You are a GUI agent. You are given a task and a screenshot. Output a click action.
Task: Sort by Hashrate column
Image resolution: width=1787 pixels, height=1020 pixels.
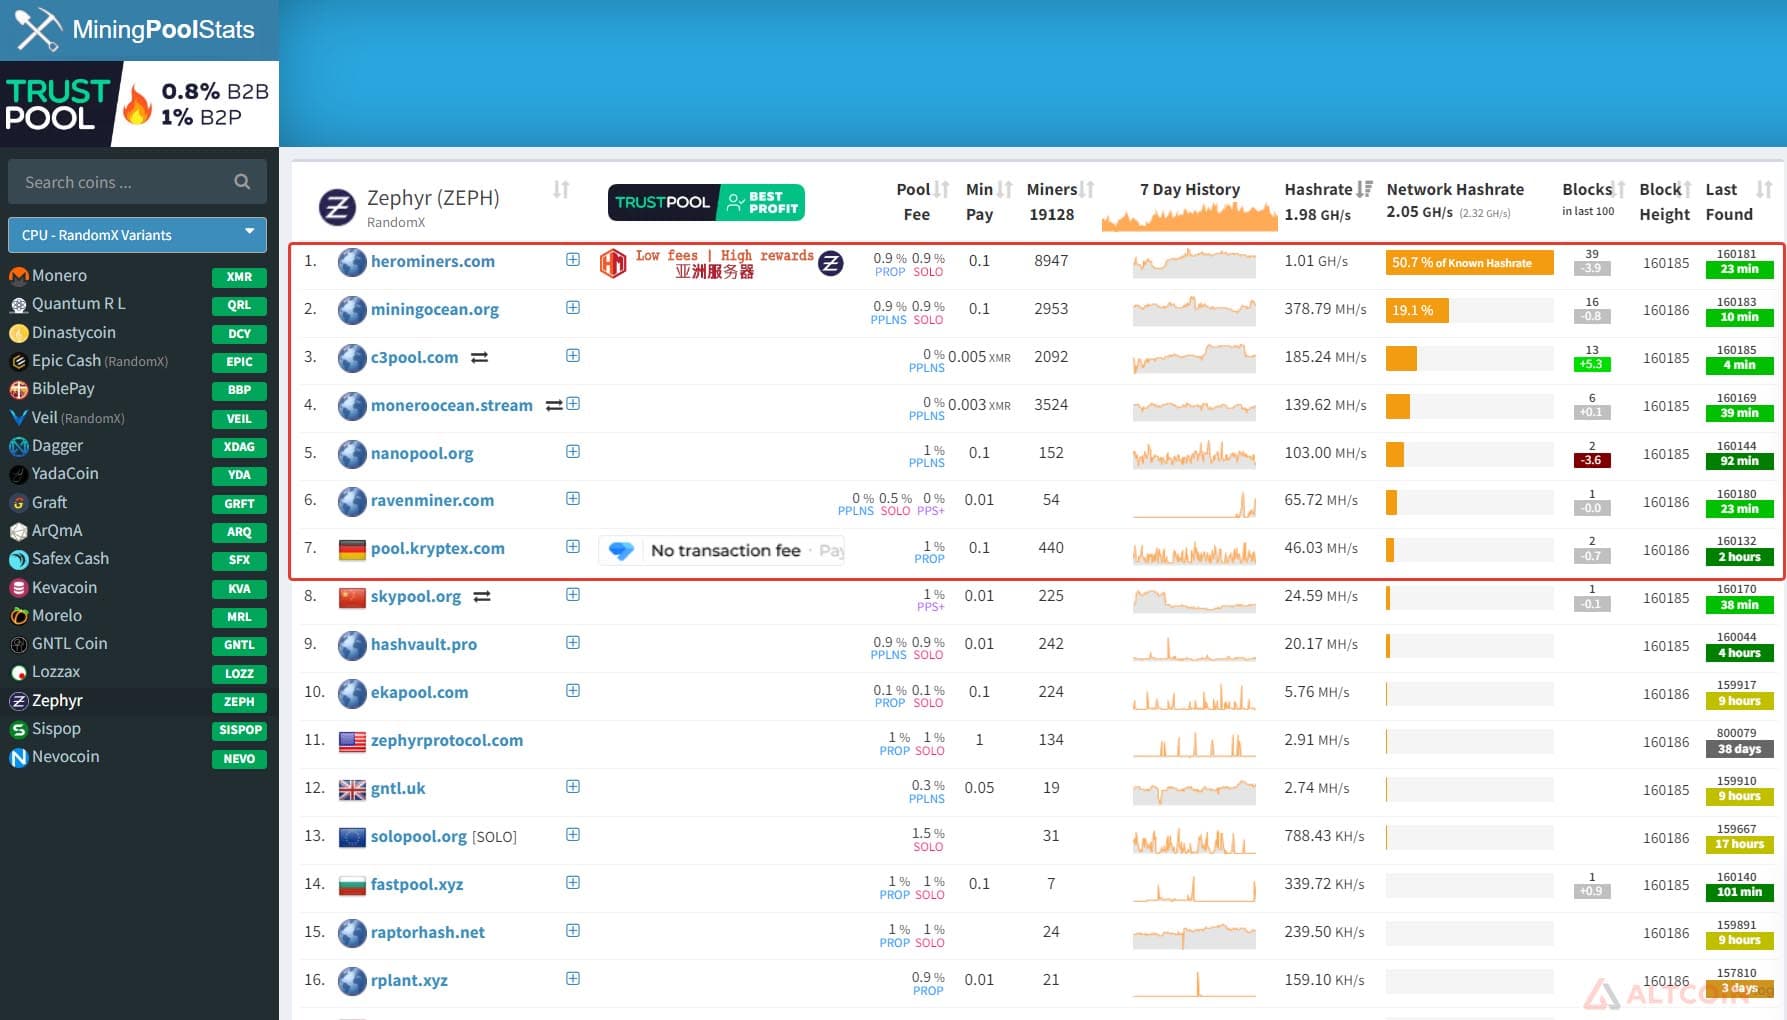(1364, 189)
